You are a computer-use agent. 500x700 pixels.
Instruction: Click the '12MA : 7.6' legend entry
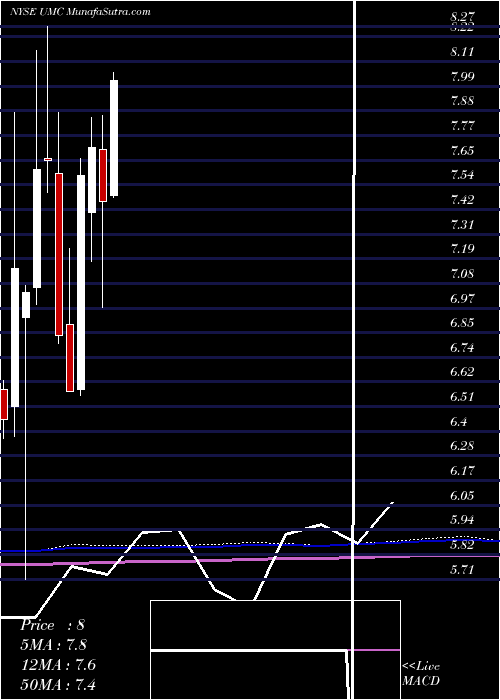[58, 665]
